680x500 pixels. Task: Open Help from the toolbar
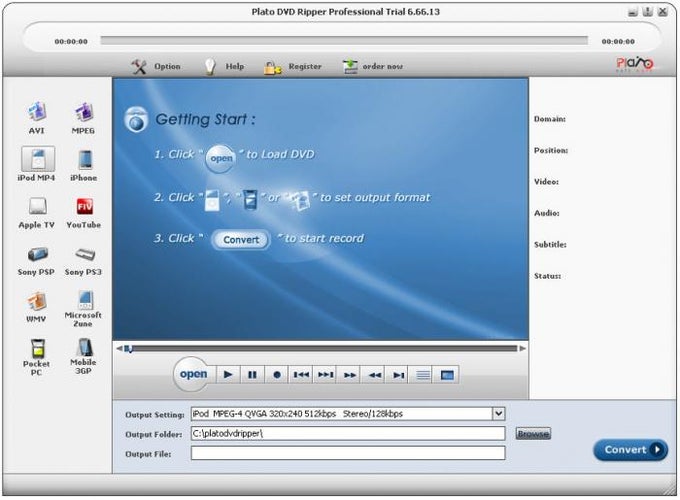[x=224, y=66]
